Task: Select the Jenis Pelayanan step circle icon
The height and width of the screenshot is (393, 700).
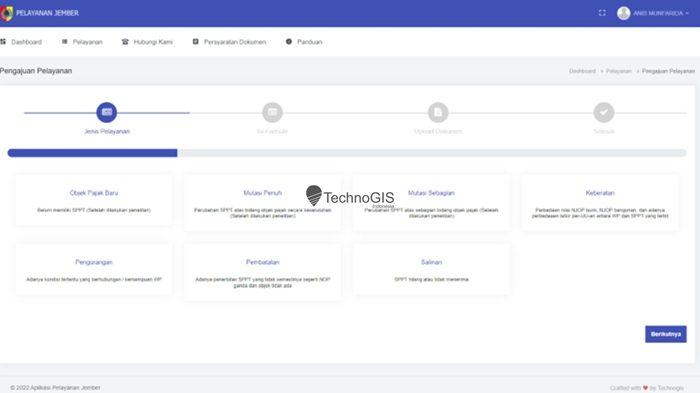Action: click(107, 112)
